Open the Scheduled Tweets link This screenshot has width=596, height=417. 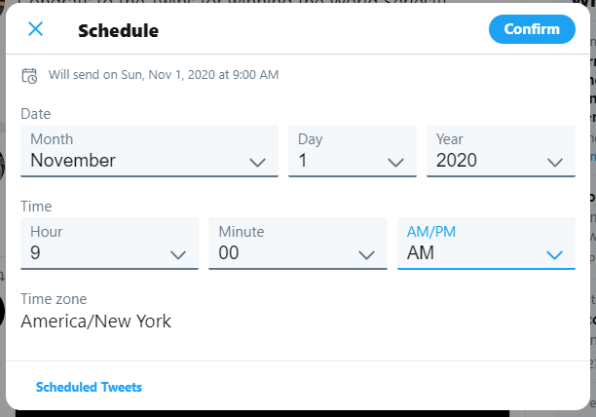[89, 387]
